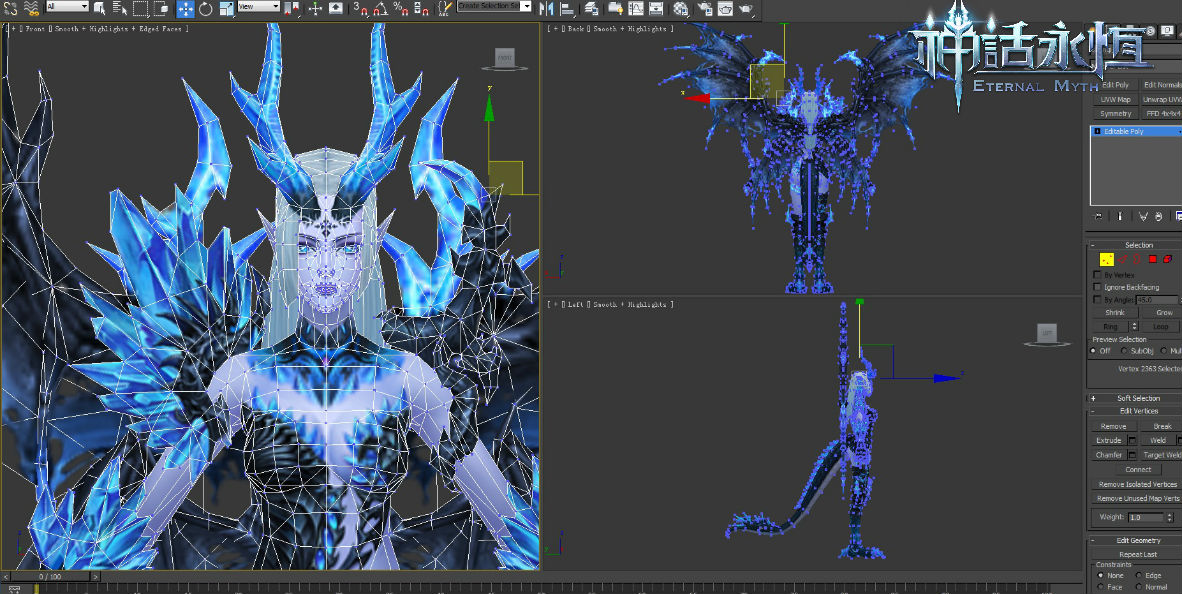Toggle the Angle Snap icon

click(x=382, y=9)
